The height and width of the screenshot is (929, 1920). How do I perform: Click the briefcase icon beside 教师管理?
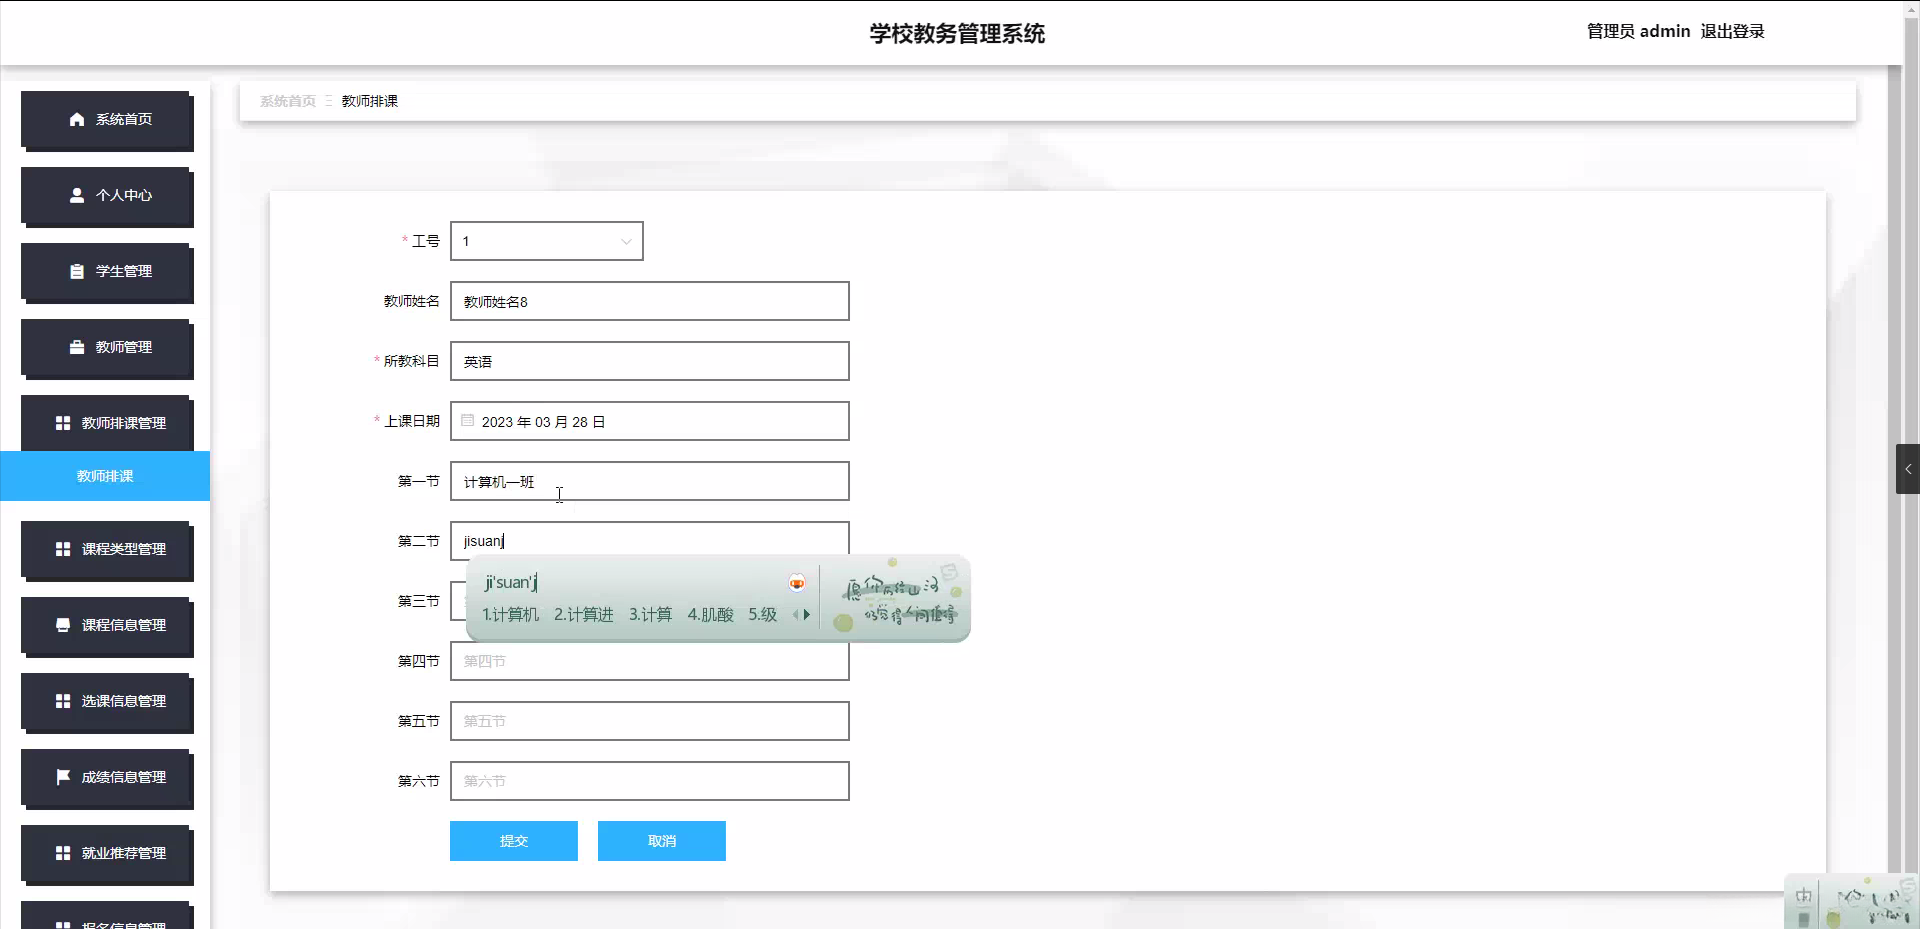pos(77,347)
